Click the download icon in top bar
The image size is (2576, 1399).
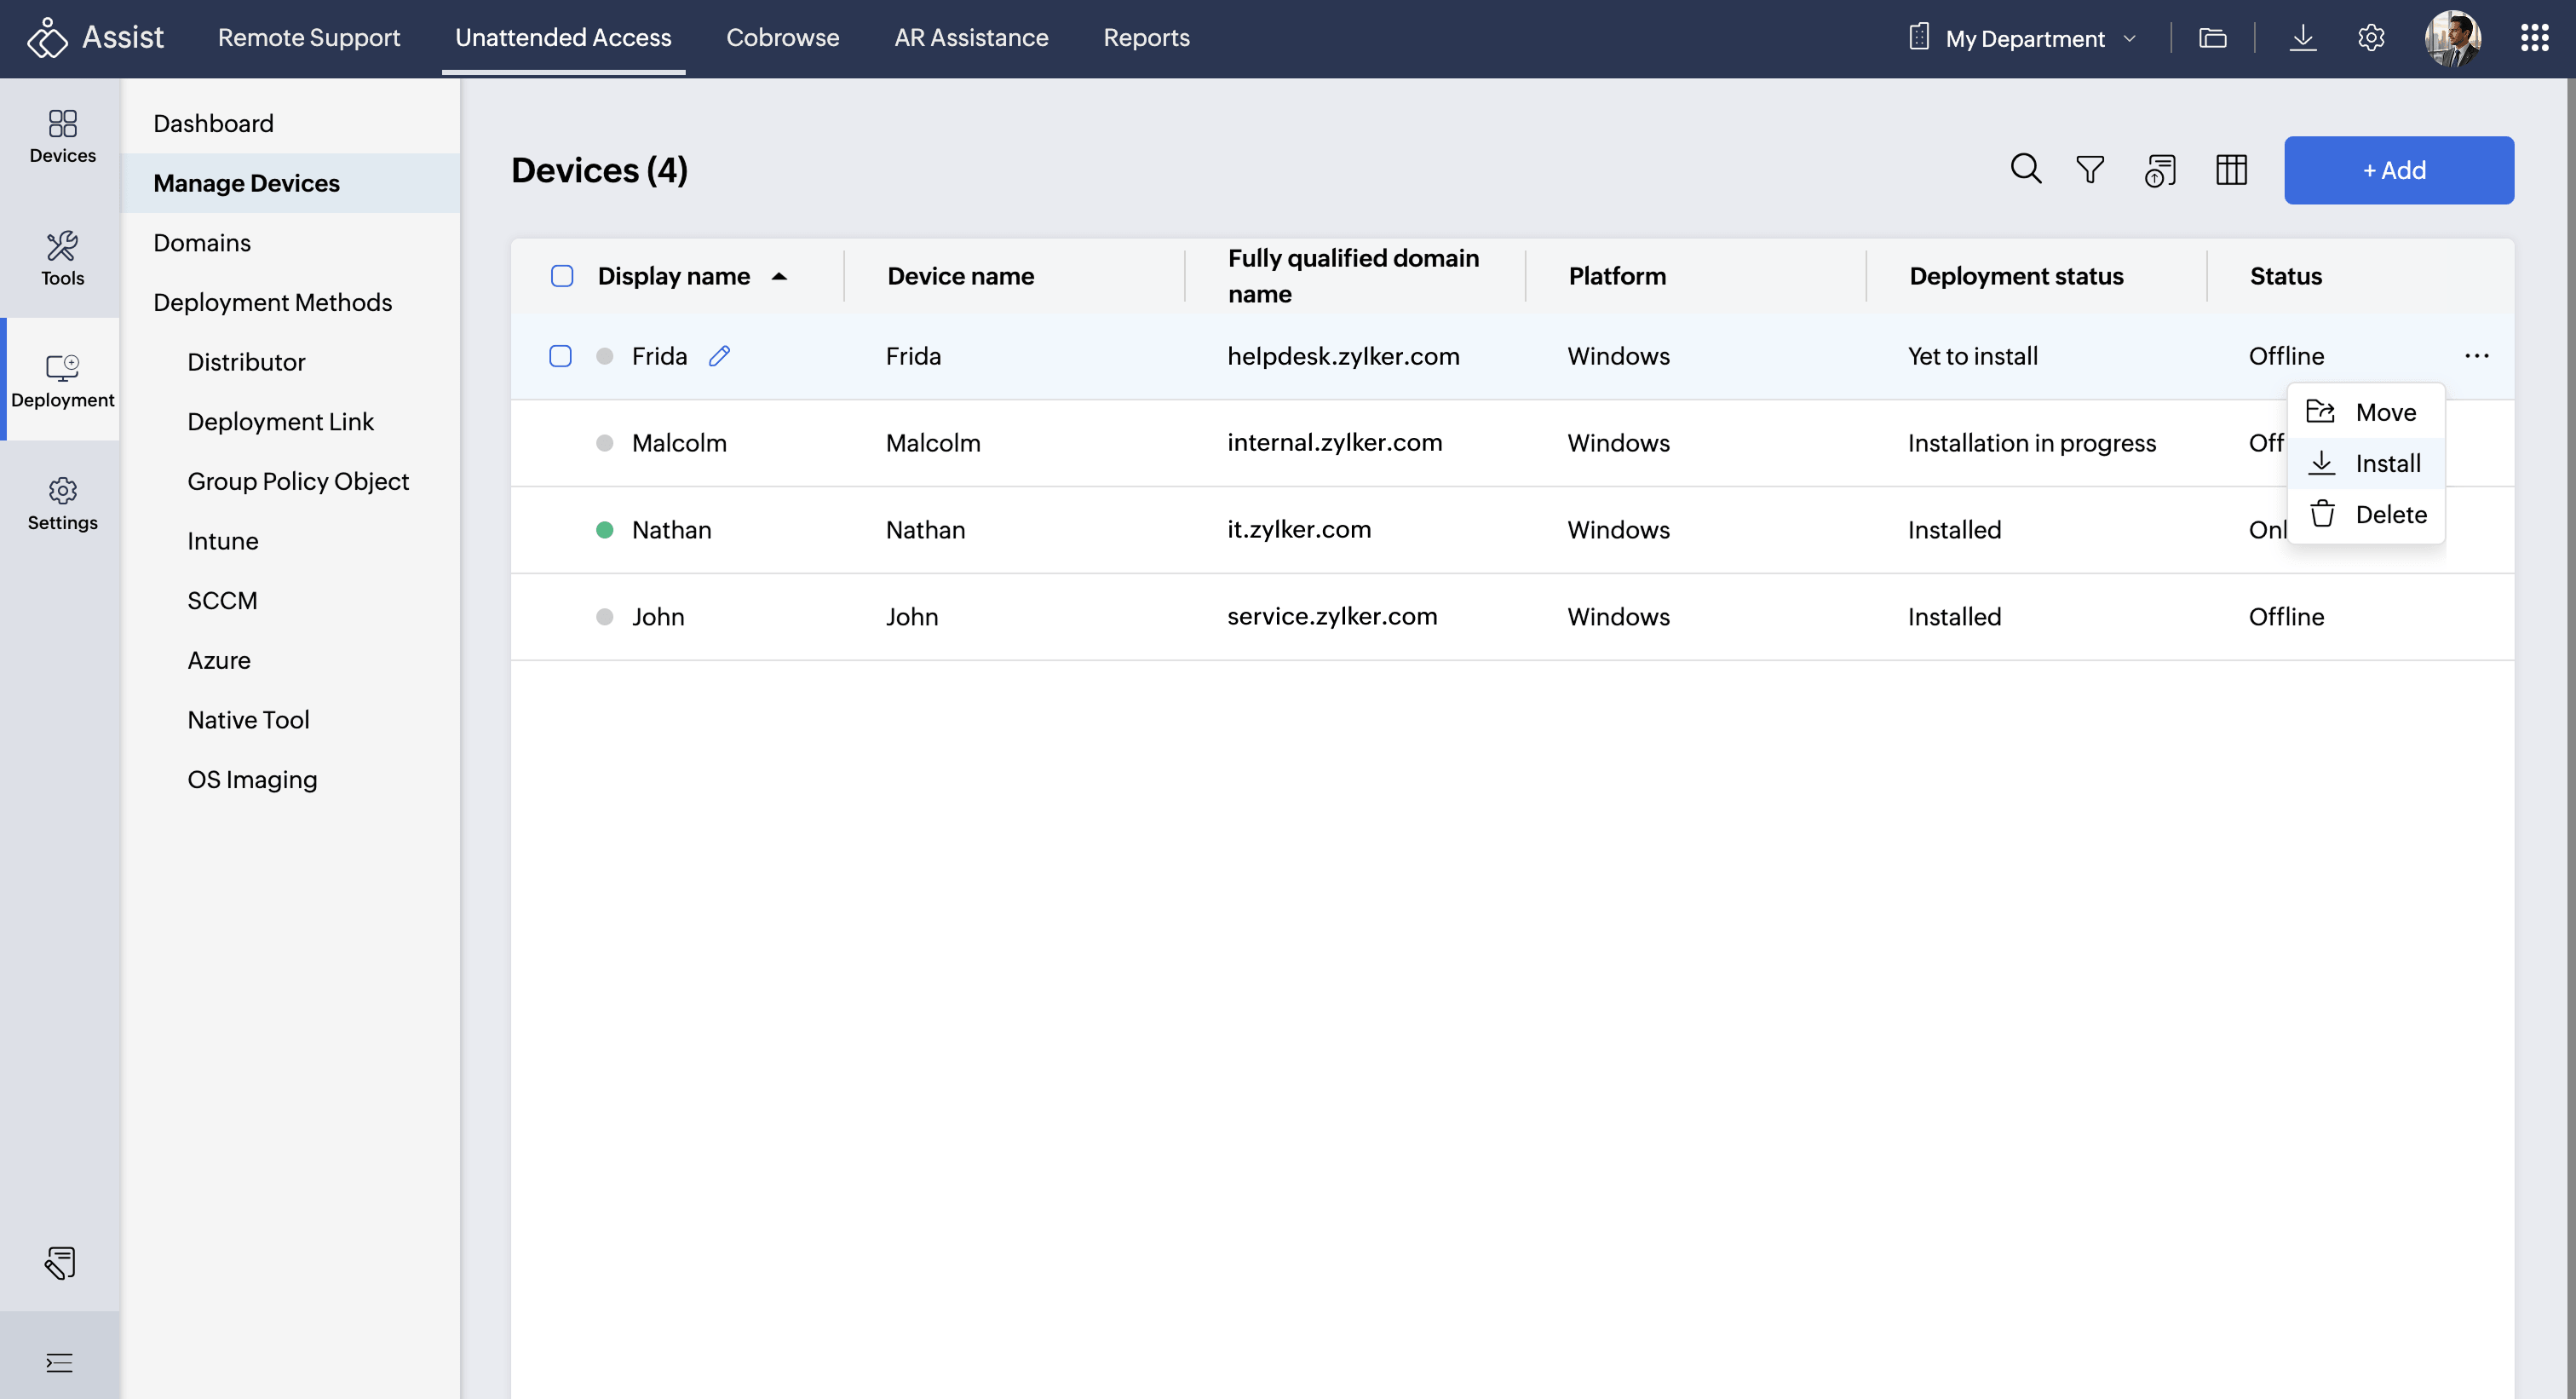point(2302,38)
